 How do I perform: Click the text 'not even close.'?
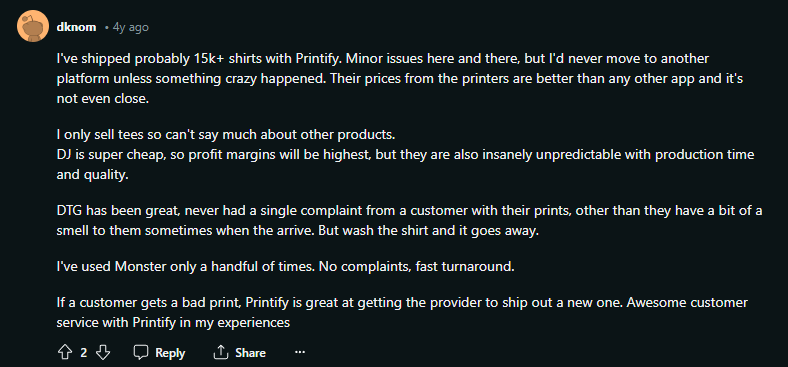pyautogui.click(x=103, y=99)
